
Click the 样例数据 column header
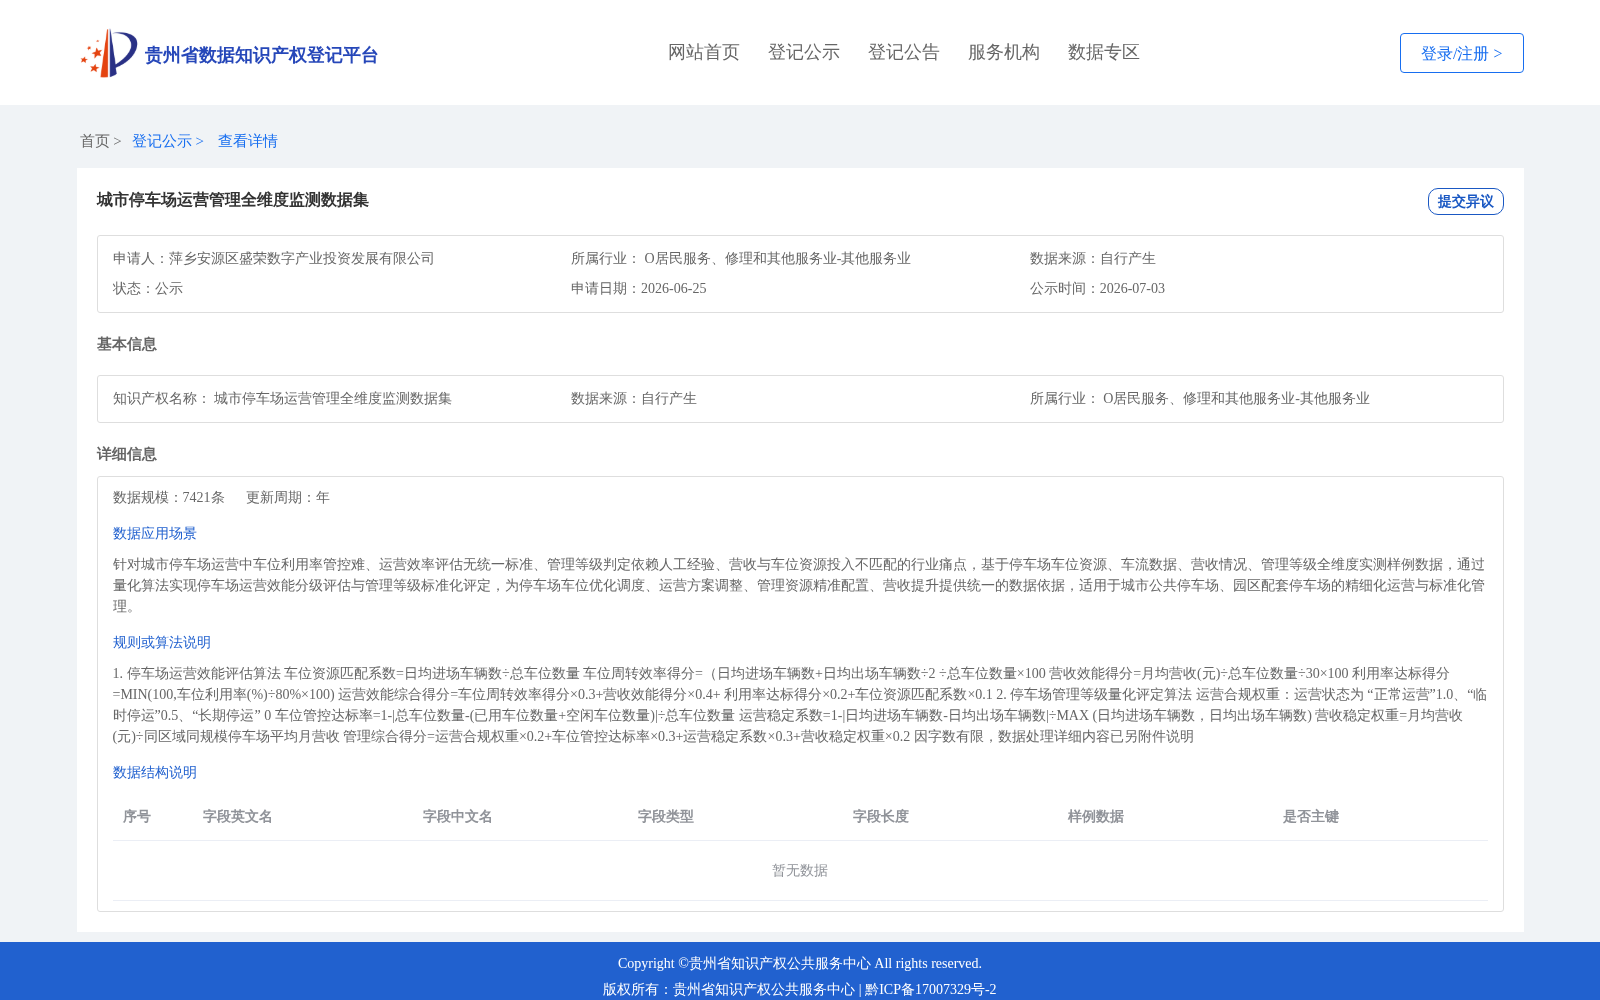(1096, 816)
